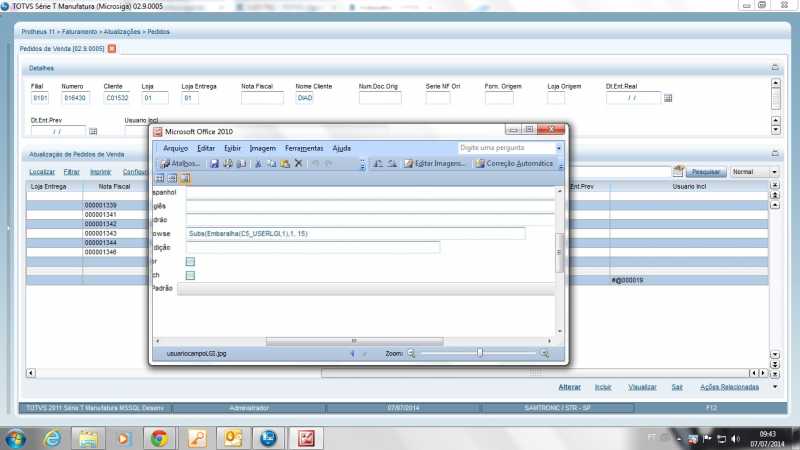Click the Visualizar link
This screenshot has width=800, height=450.
[642, 387]
